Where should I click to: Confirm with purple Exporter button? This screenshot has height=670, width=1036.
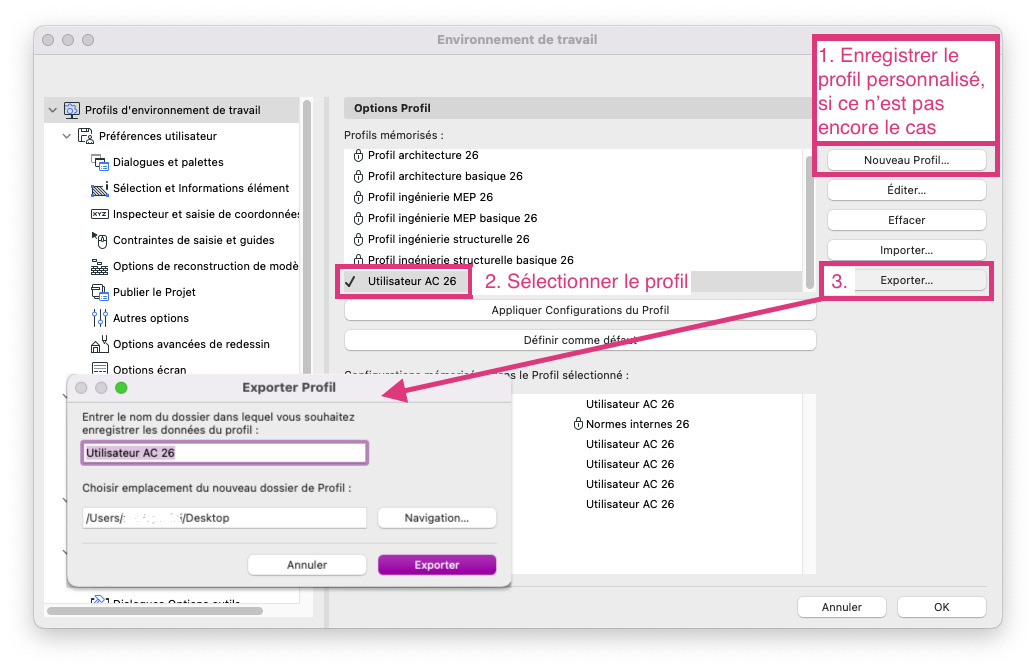(x=437, y=565)
